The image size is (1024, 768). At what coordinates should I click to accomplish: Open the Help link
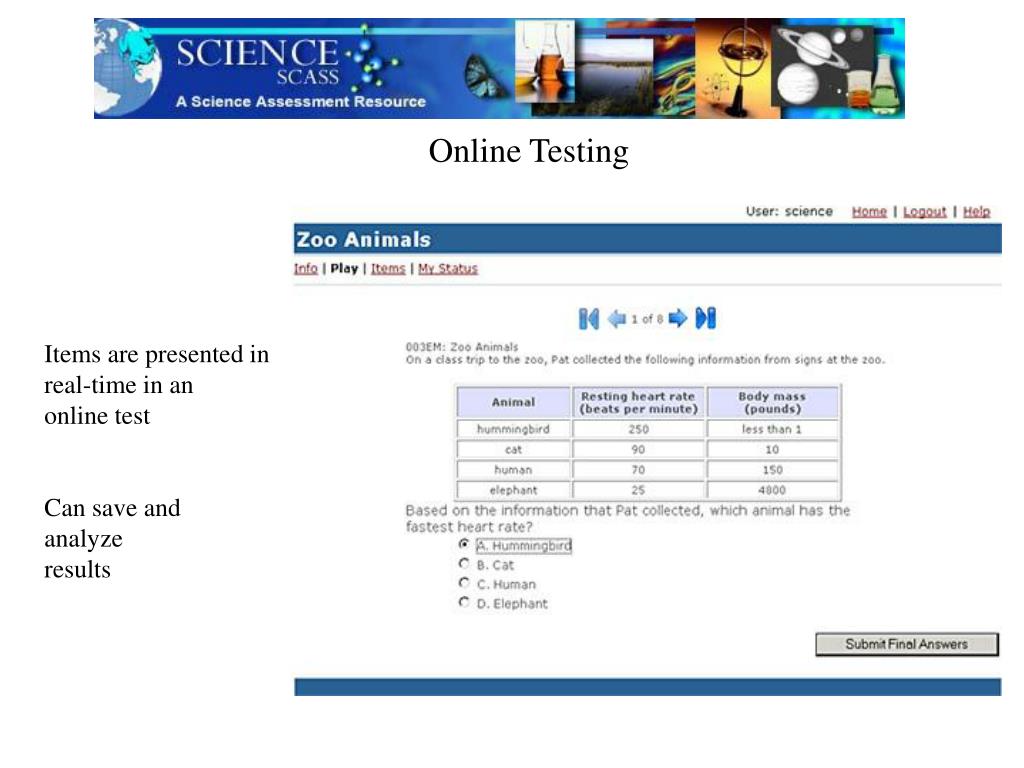coord(976,212)
